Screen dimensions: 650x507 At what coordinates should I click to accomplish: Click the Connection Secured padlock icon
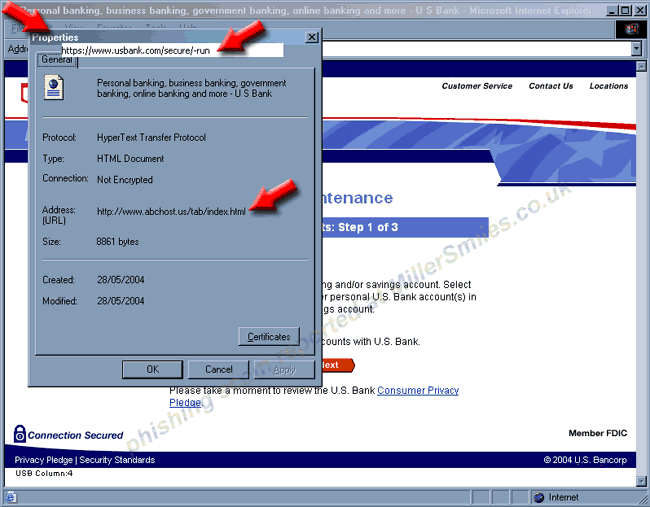coord(19,434)
